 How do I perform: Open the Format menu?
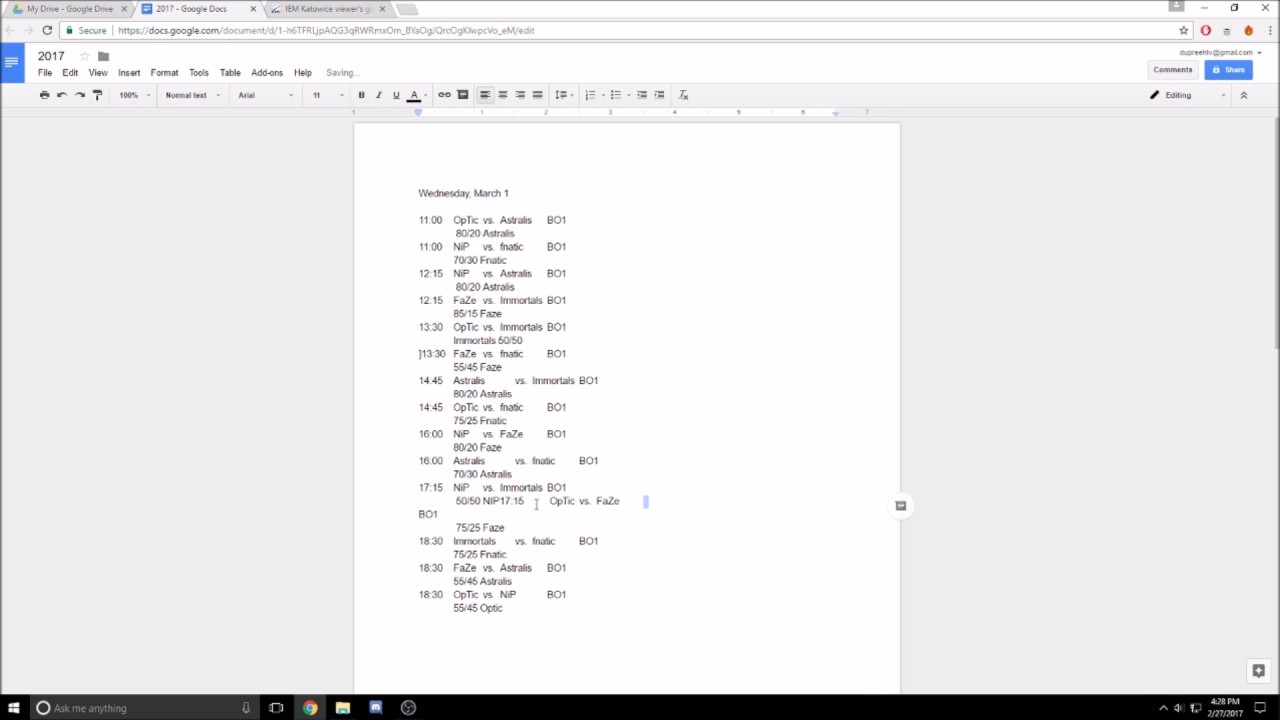click(x=164, y=73)
